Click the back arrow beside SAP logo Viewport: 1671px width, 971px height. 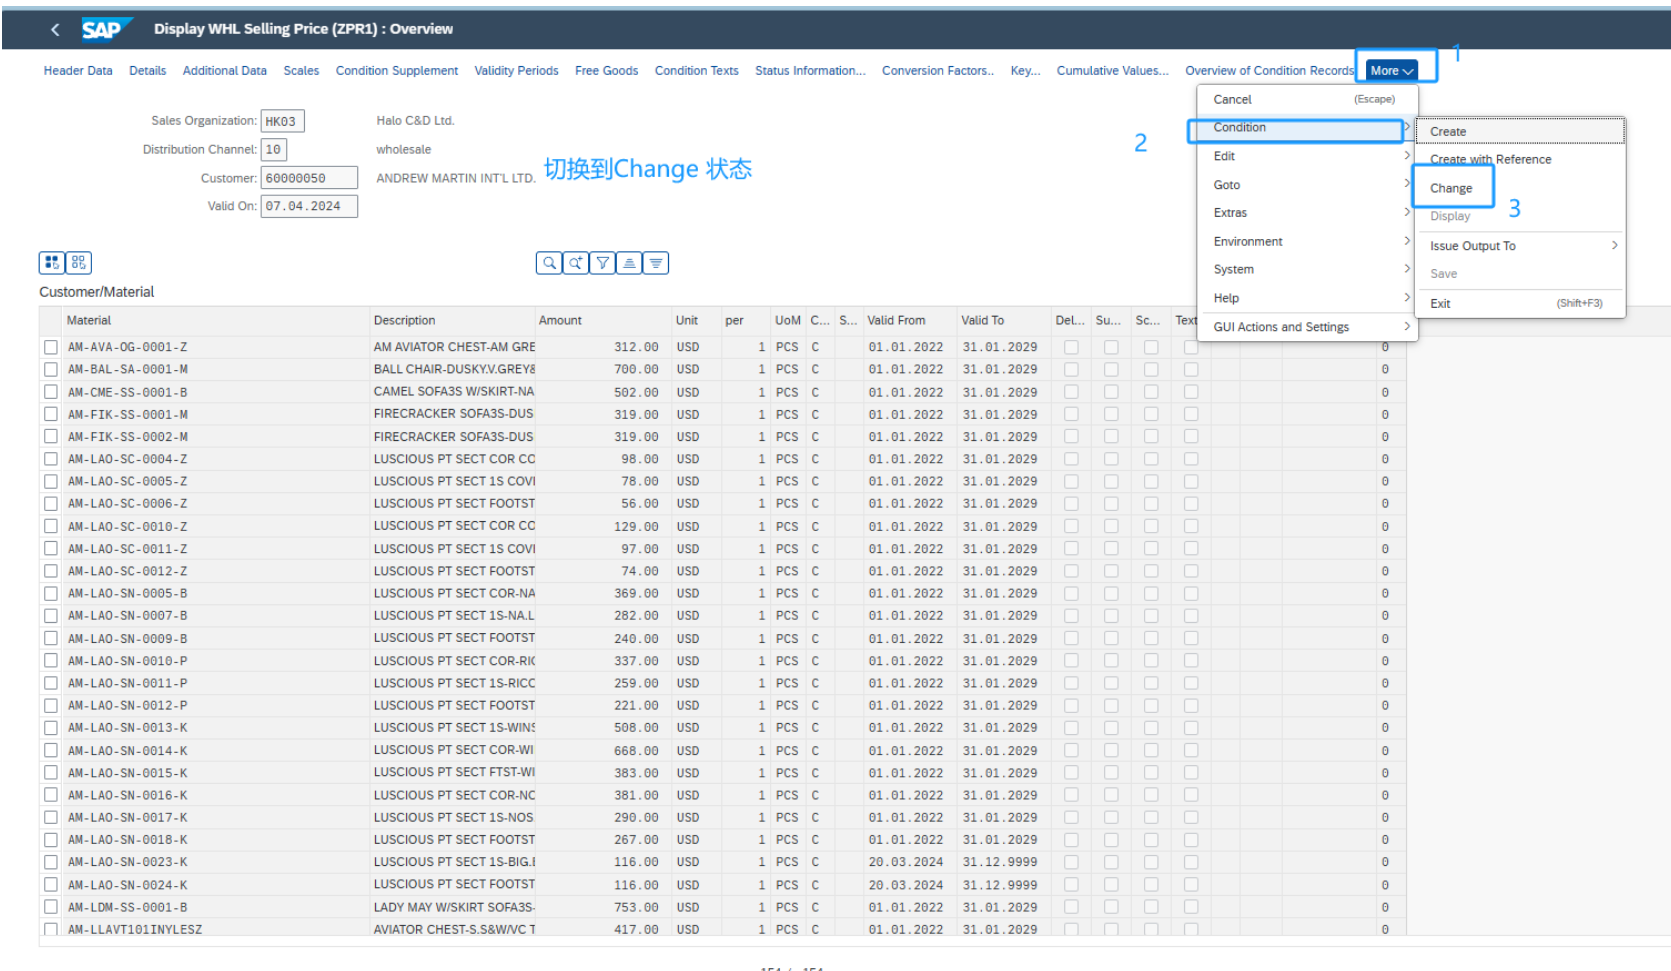point(55,30)
